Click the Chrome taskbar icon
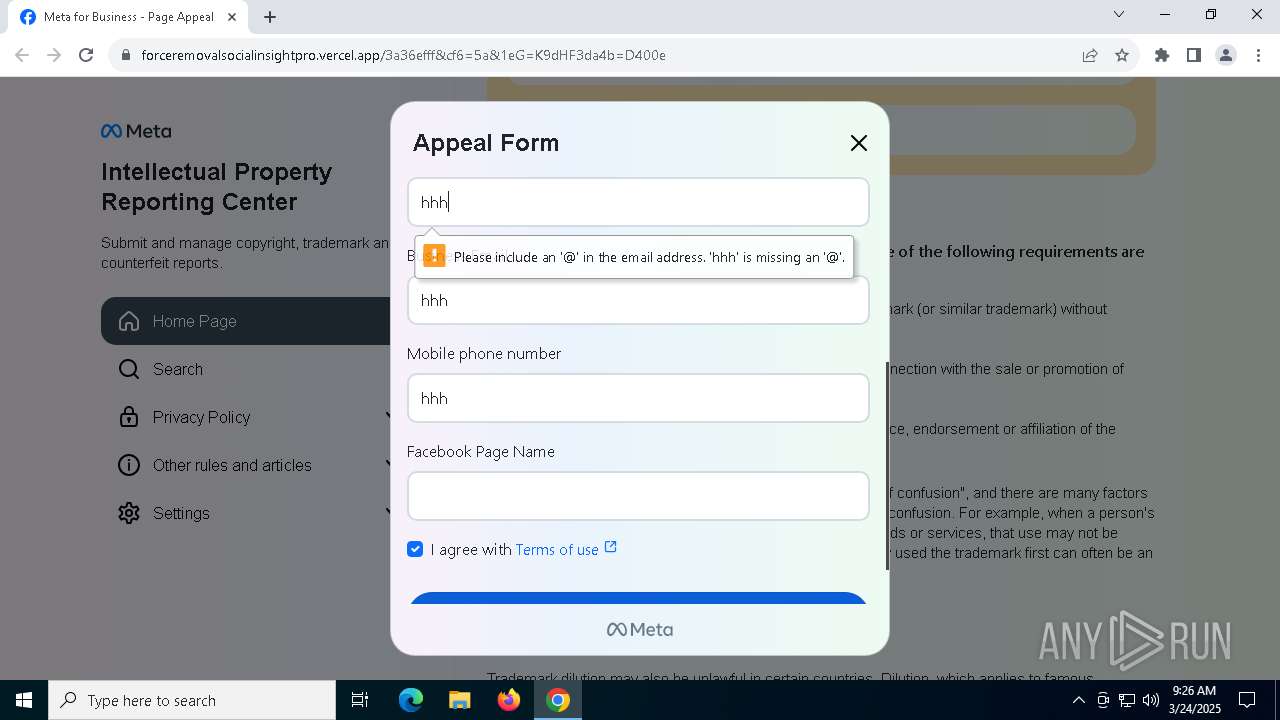This screenshot has height=720, width=1280. (558, 700)
